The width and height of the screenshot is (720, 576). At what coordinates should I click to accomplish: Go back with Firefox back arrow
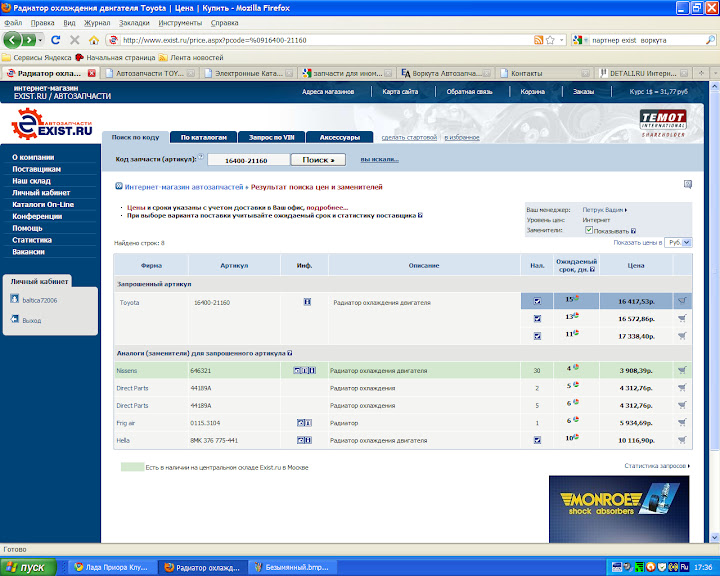point(12,40)
